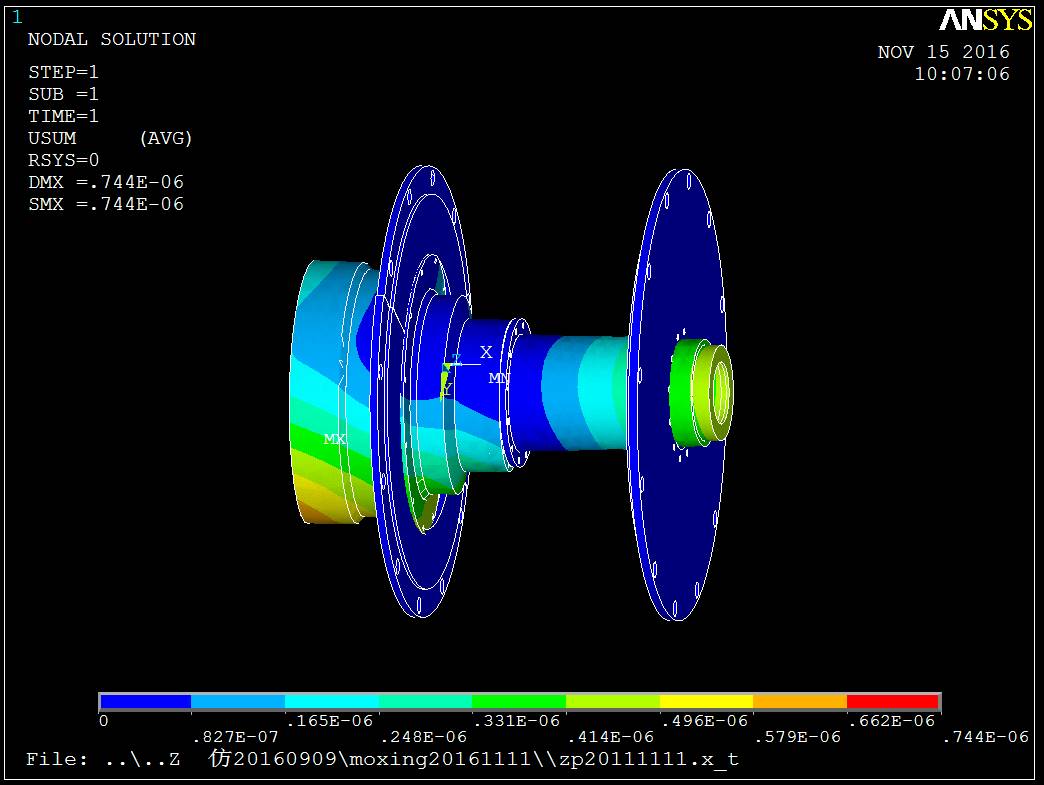Screen dimensions: 1044x785
Task: Click the MX maximum displacement marker
Action: coord(334,439)
